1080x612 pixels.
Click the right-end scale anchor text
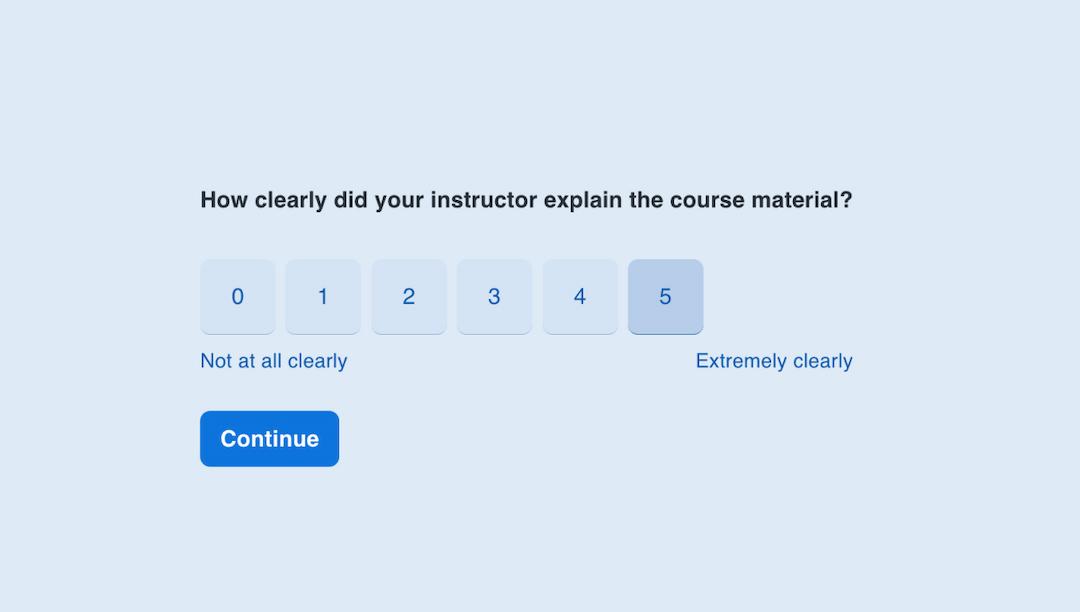[774, 361]
